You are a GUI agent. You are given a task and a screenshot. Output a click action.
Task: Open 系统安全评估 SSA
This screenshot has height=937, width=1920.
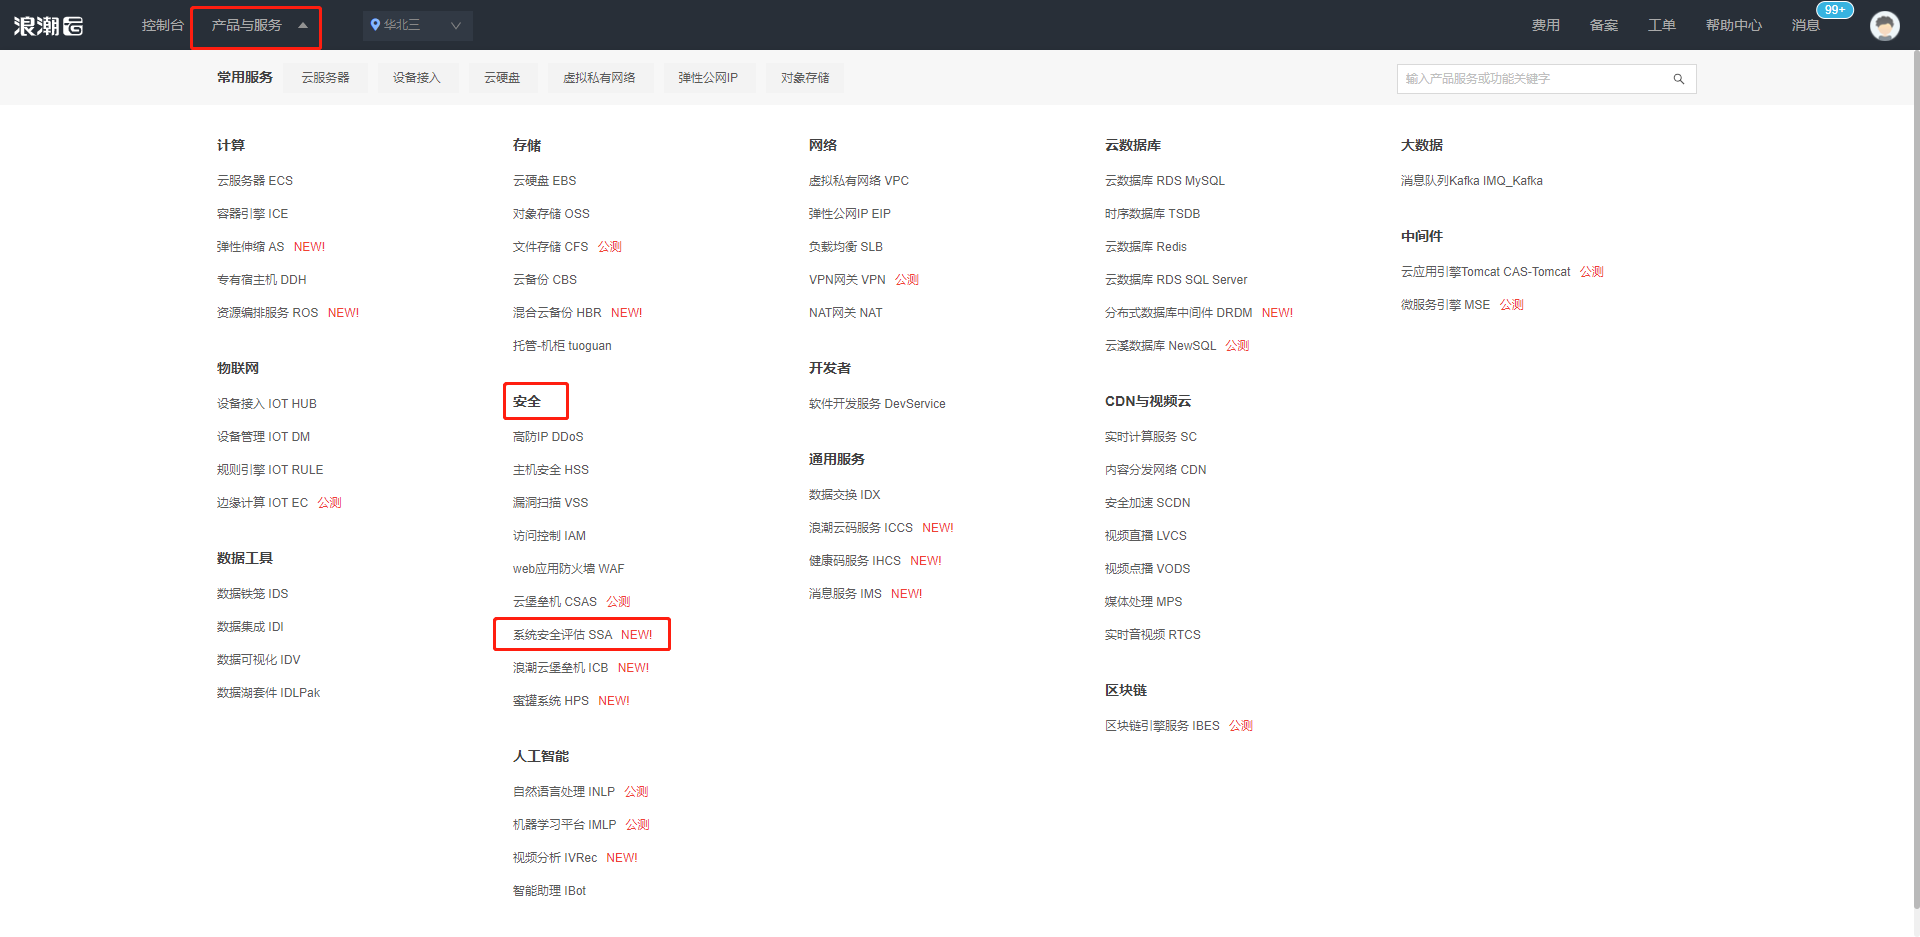coord(562,635)
